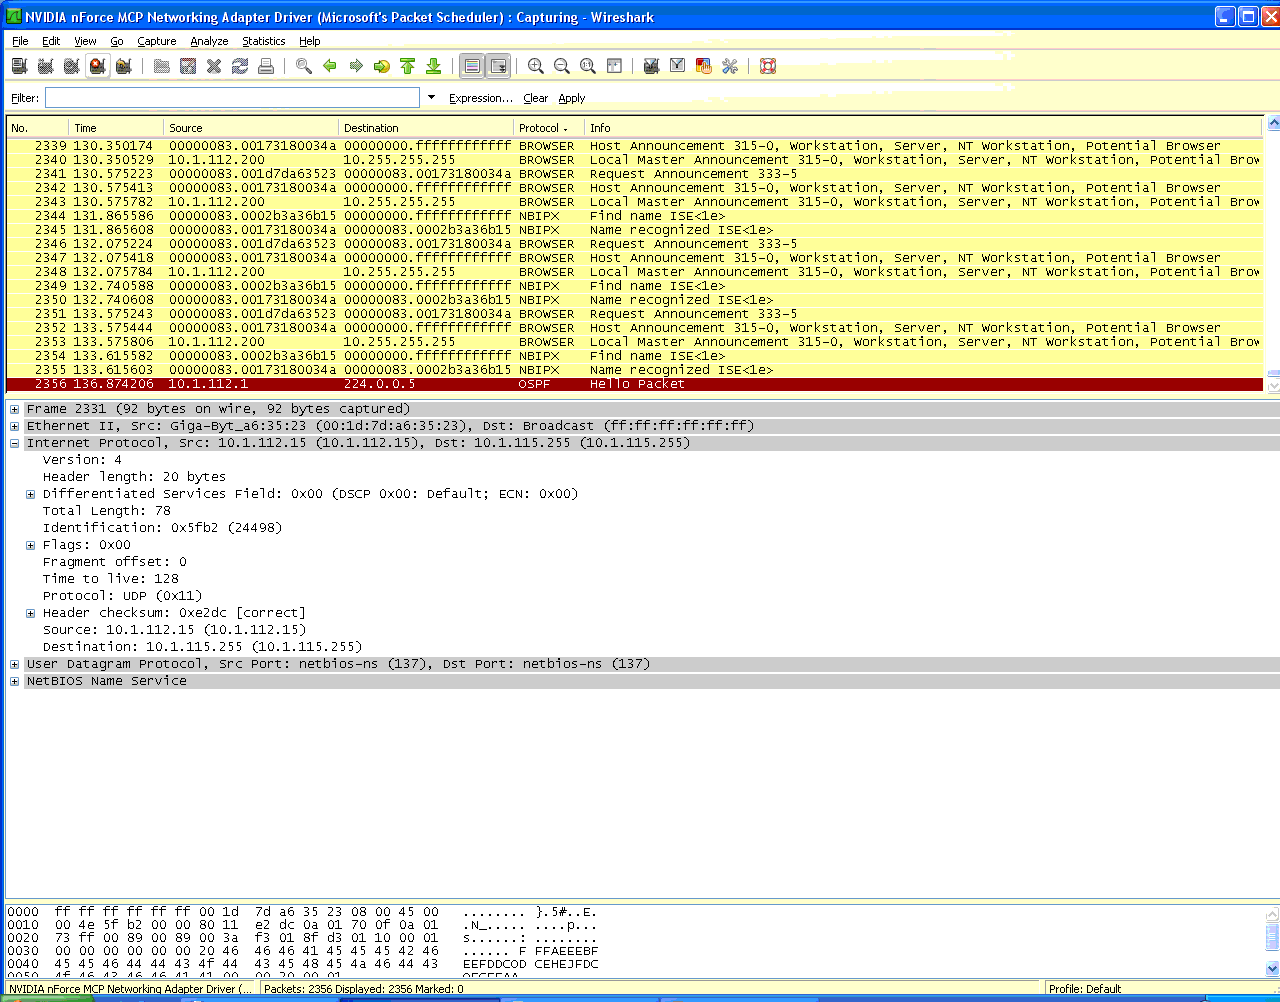Image resolution: width=1280 pixels, height=1002 pixels.
Task: Toggle packet list colorization
Action: click(472, 66)
